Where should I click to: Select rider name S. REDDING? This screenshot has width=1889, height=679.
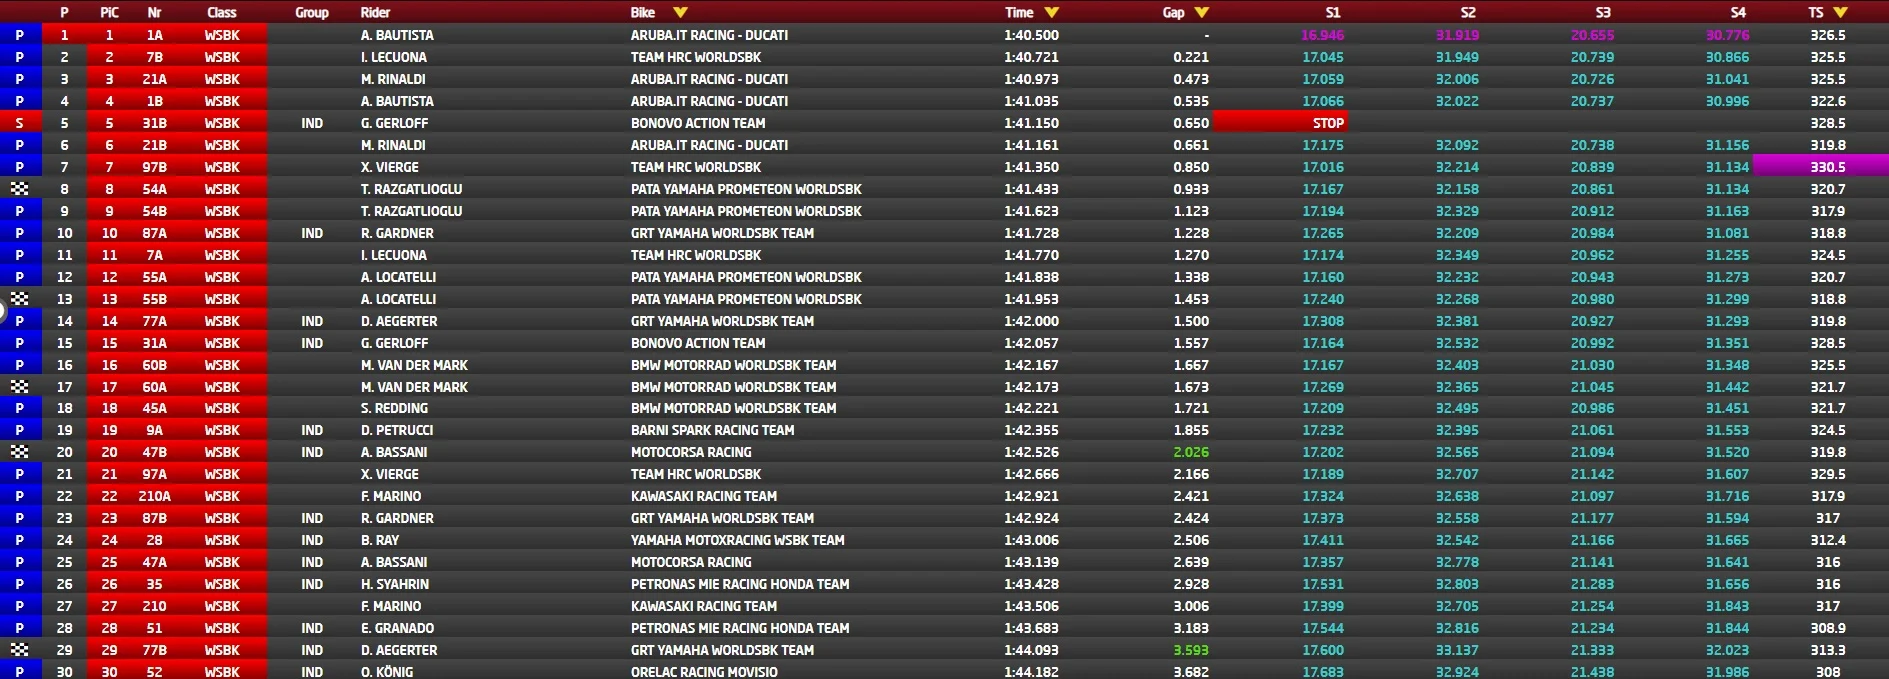point(394,408)
